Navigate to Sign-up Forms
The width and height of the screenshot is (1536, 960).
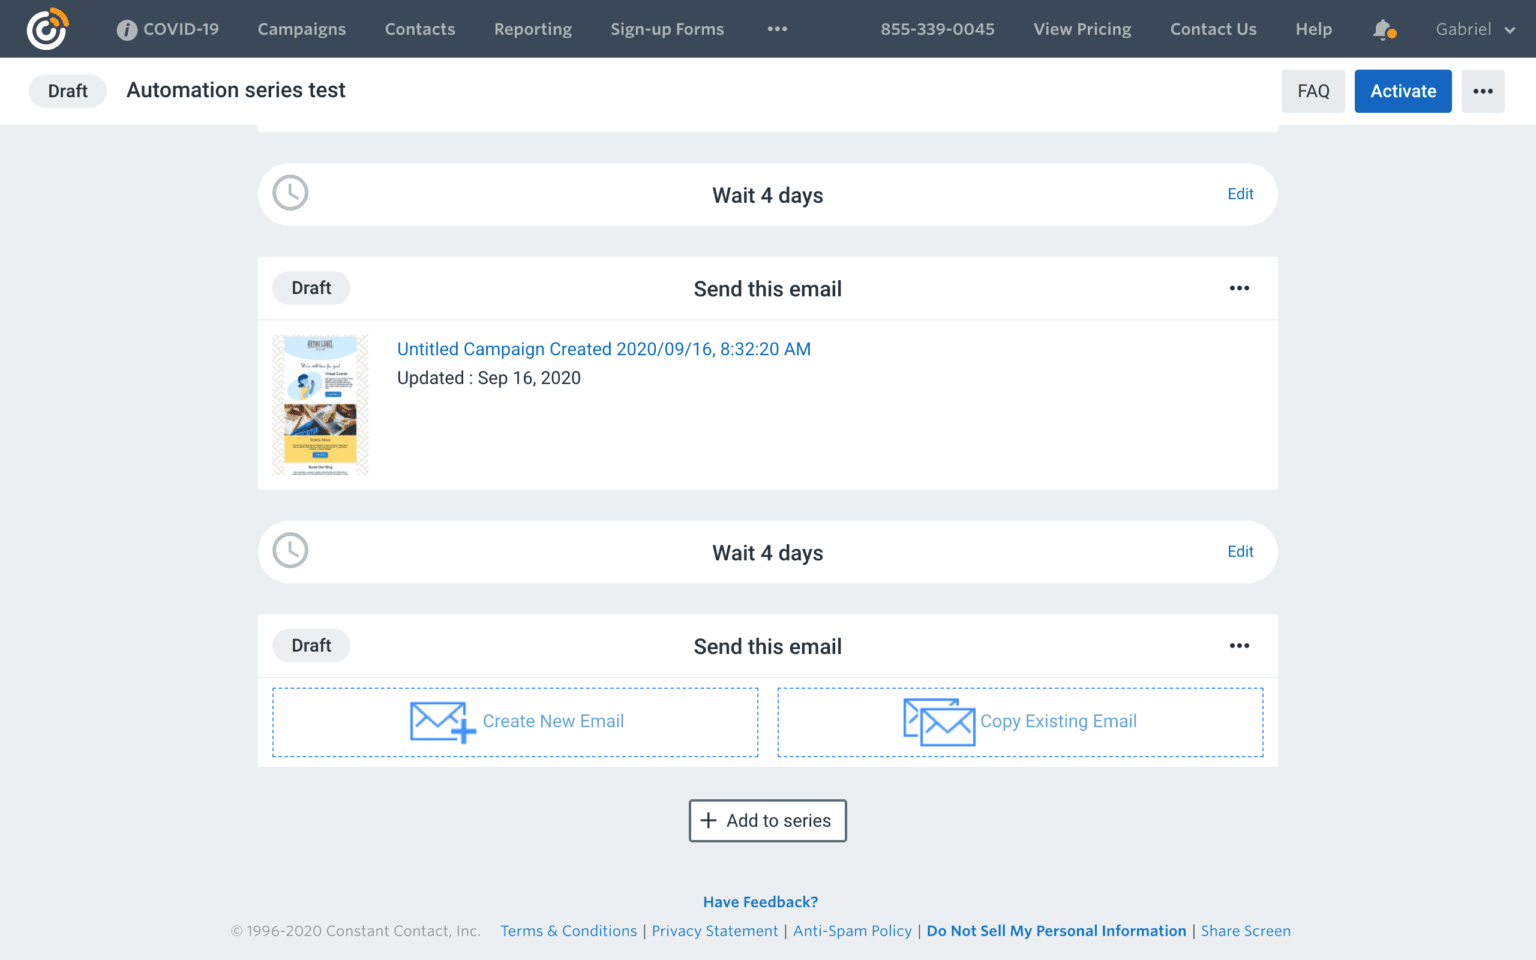(667, 29)
